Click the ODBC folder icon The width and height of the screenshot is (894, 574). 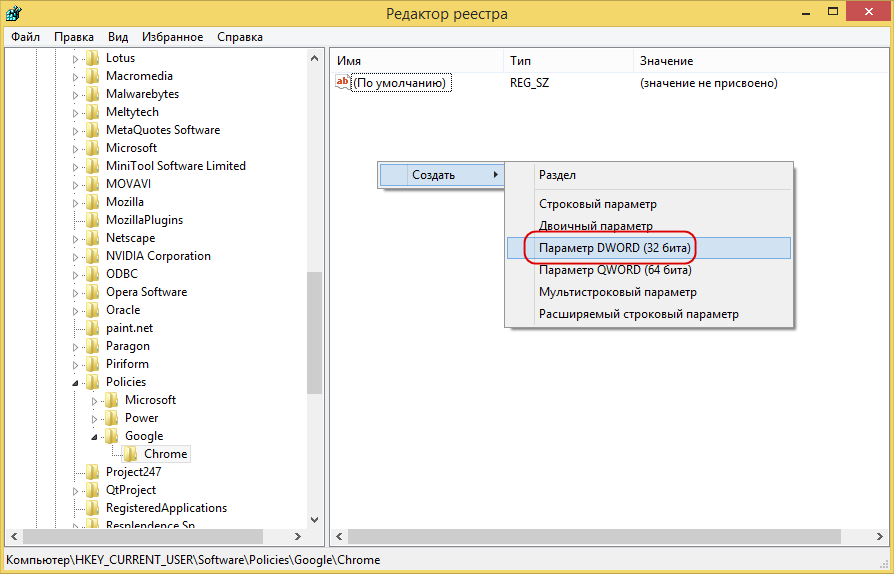pyautogui.click(x=92, y=274)
